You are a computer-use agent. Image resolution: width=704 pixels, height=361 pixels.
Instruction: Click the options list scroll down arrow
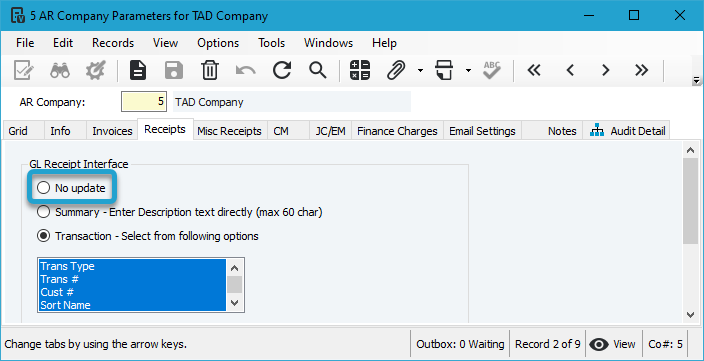[x=234, y=303]
